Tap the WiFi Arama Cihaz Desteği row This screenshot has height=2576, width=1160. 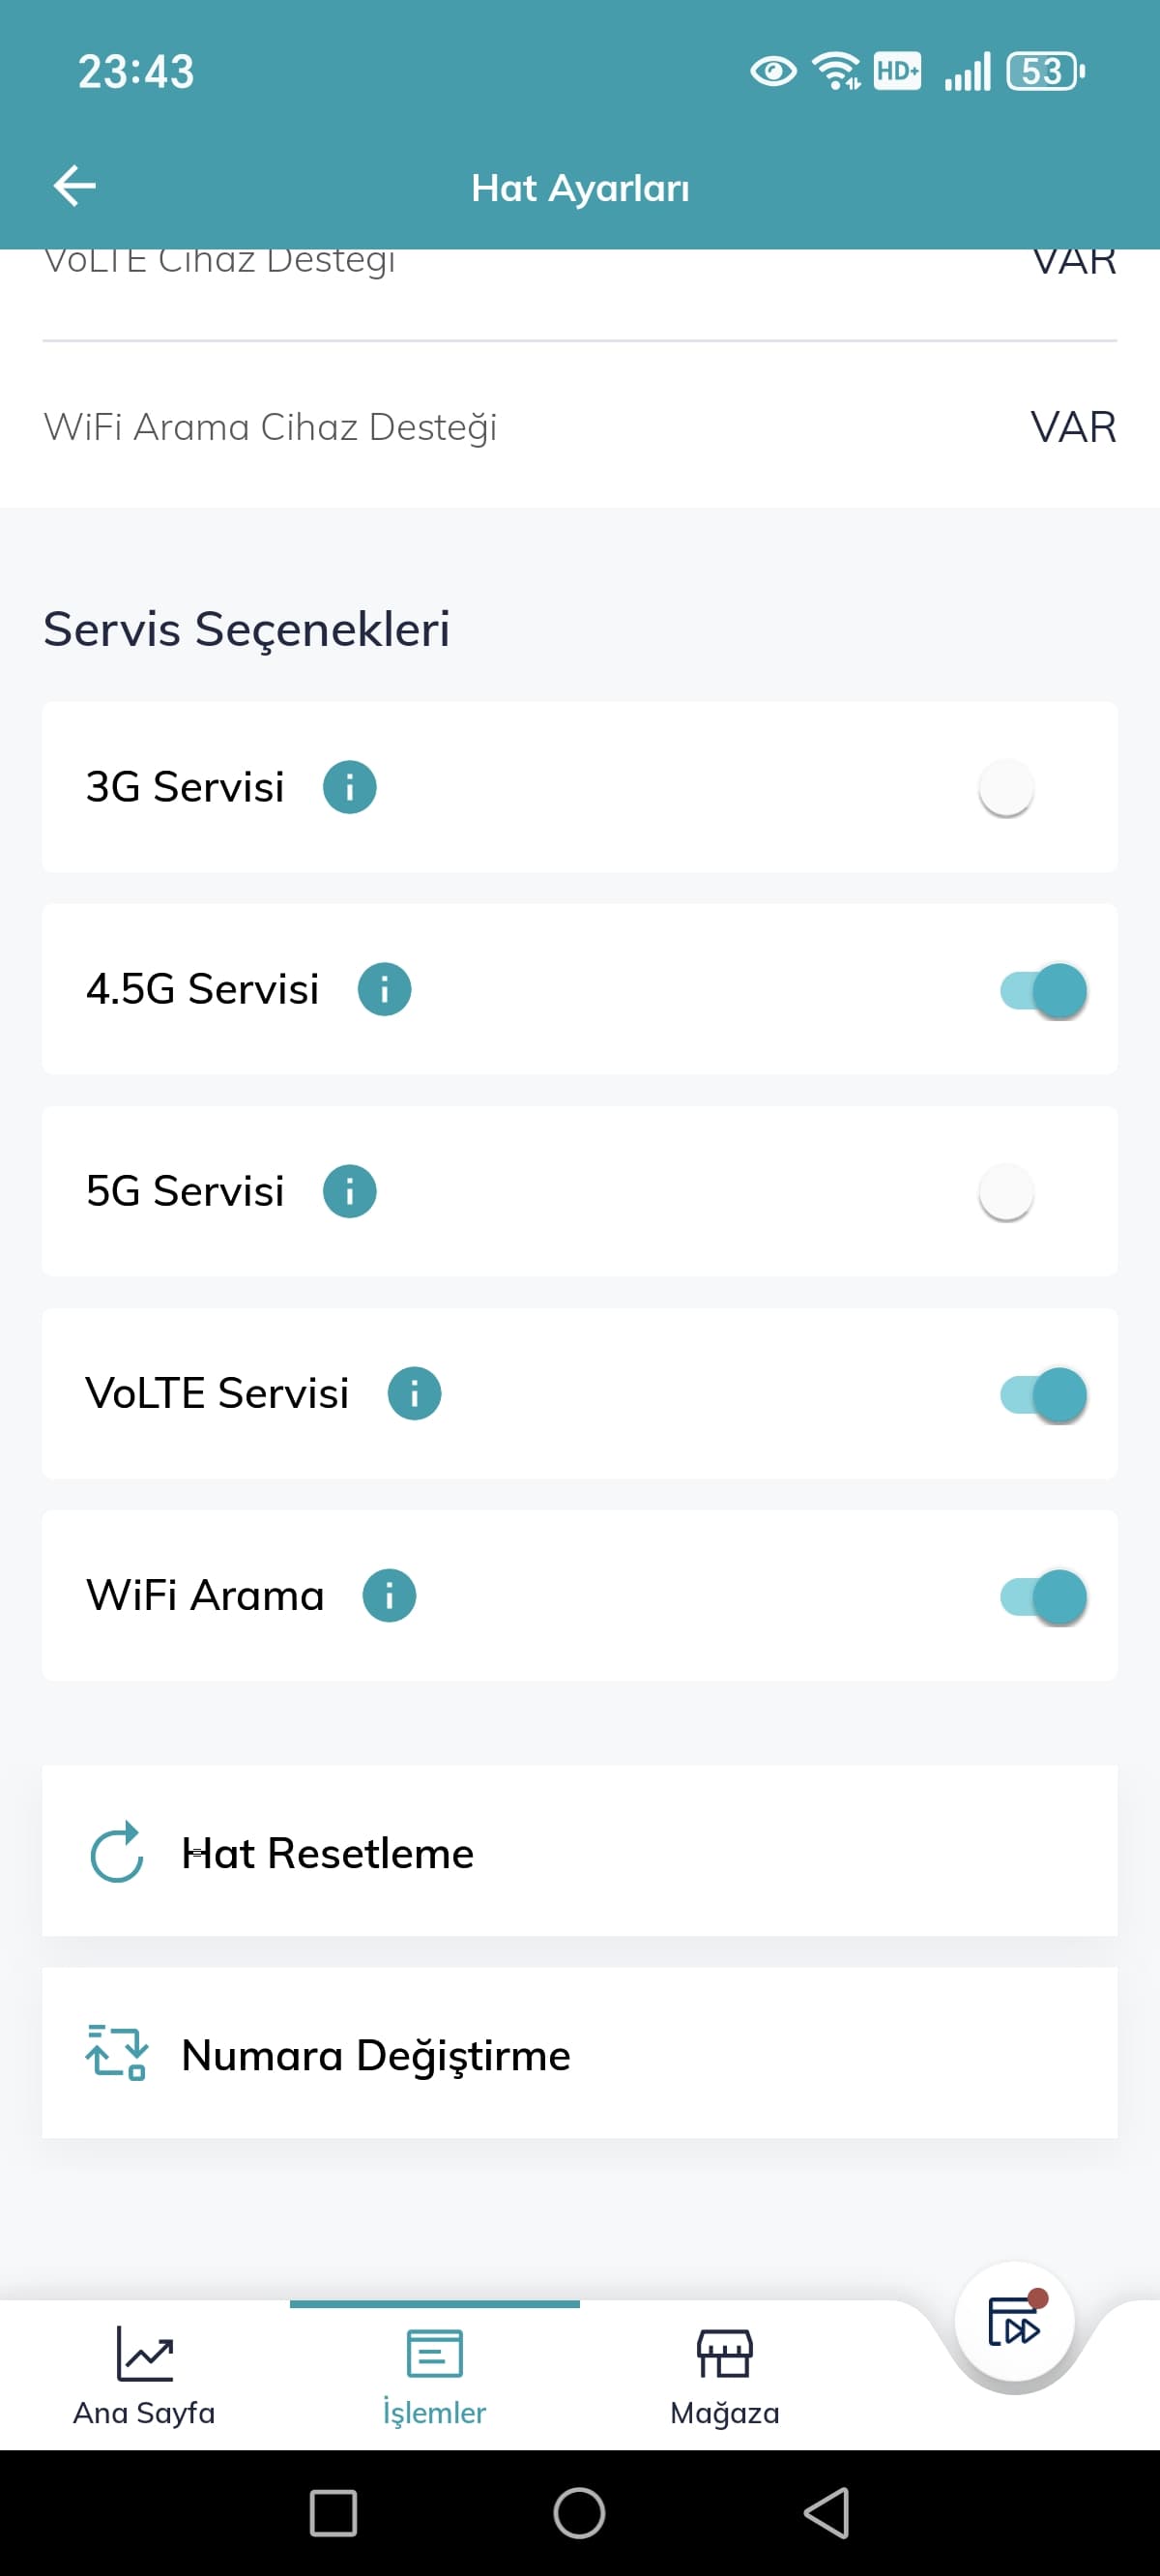coord(579,427)
